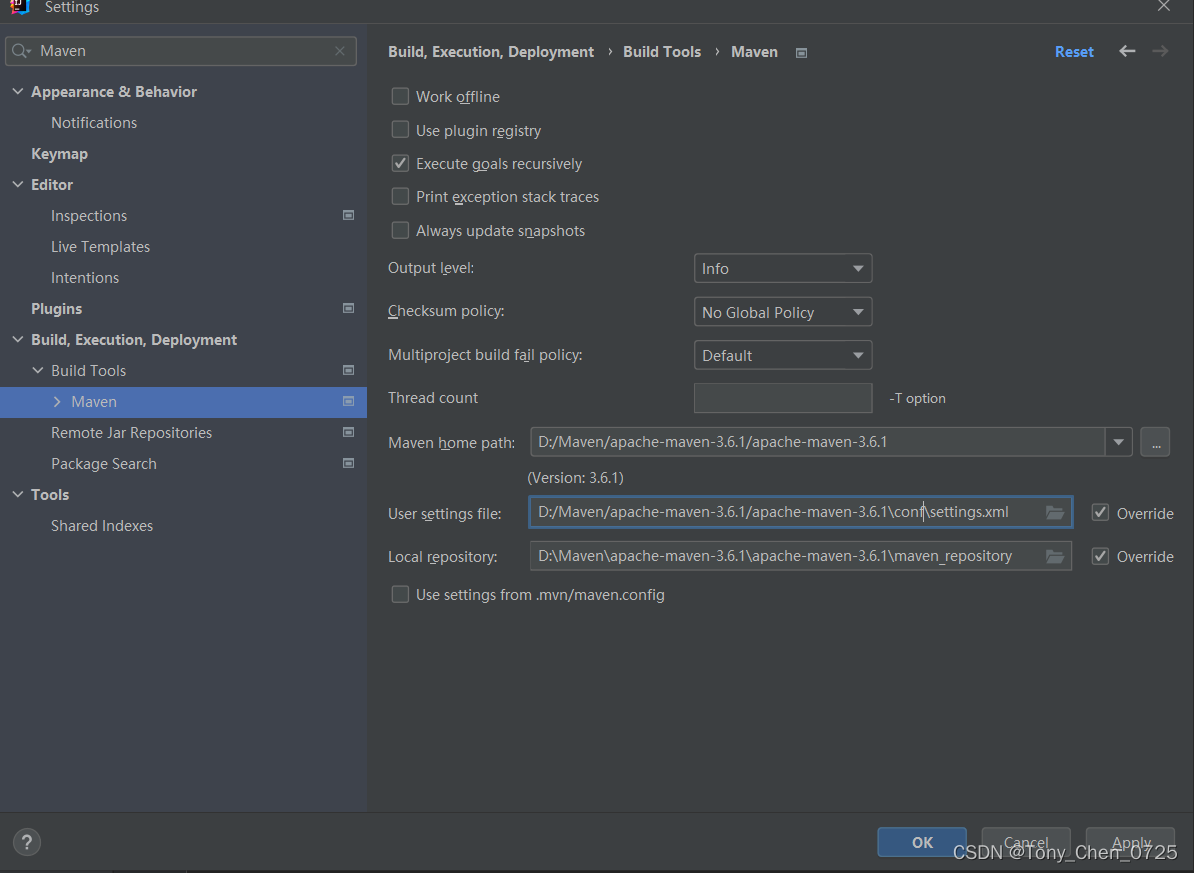Click the OK button
Image resolution: width=1194 pixels, height=873 pixels.
[922, 842]
